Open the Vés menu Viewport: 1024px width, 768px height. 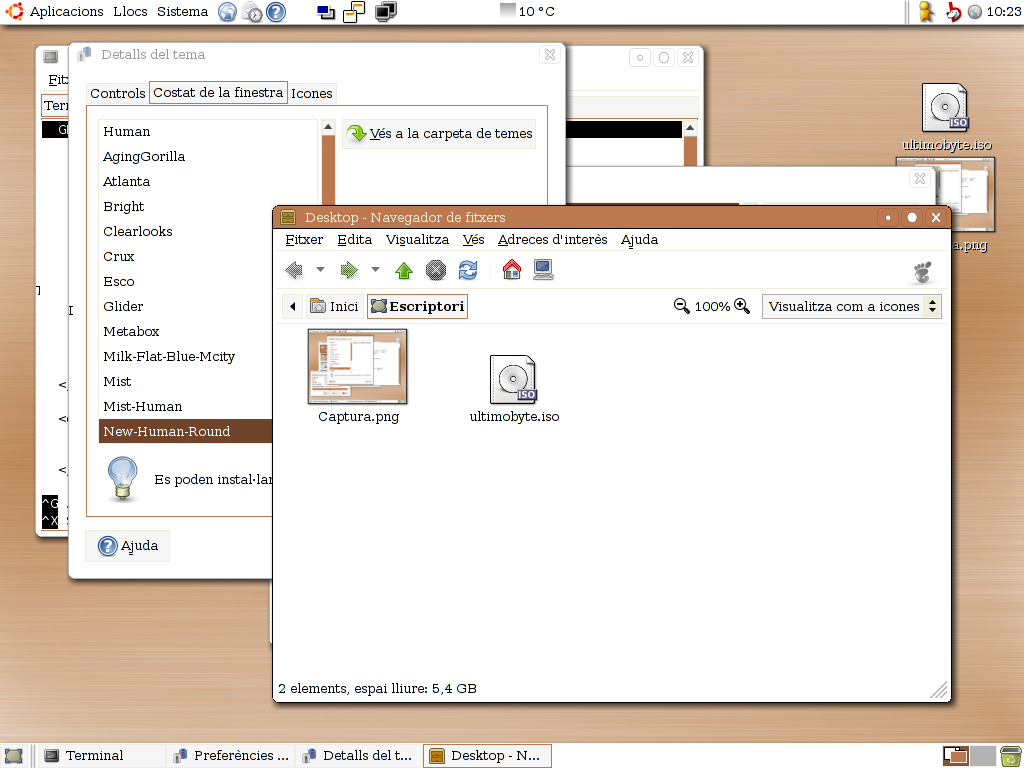473,240
